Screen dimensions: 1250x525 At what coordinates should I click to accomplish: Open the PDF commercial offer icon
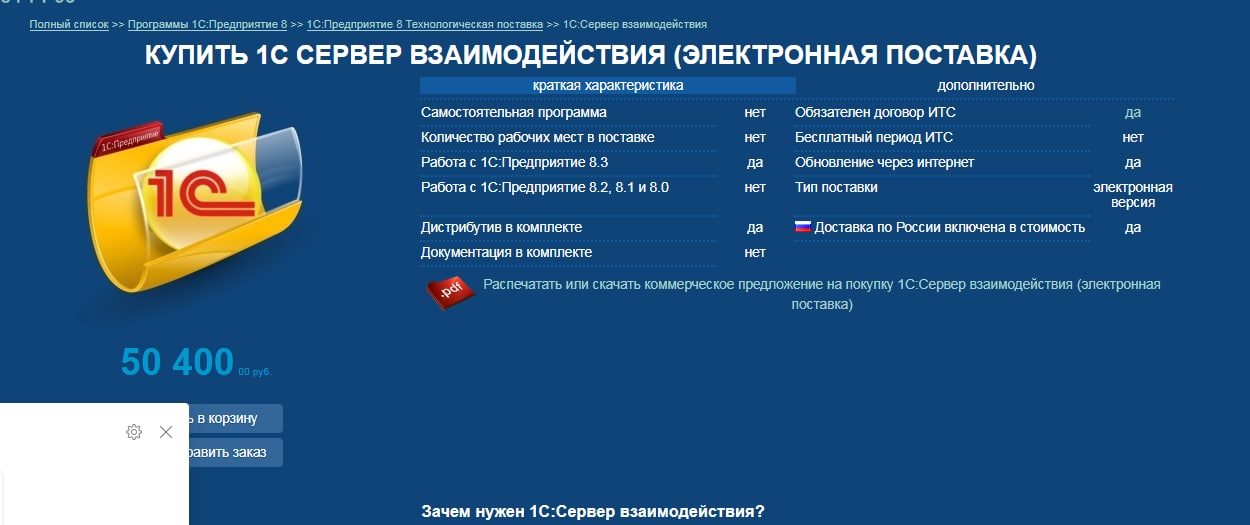pos(450,291)
